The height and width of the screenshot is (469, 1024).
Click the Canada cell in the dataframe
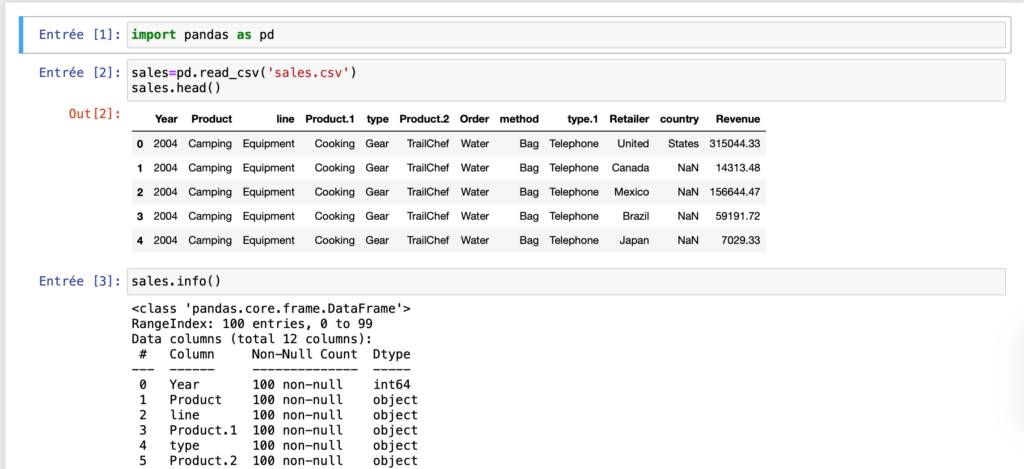[x=630, y=168]
